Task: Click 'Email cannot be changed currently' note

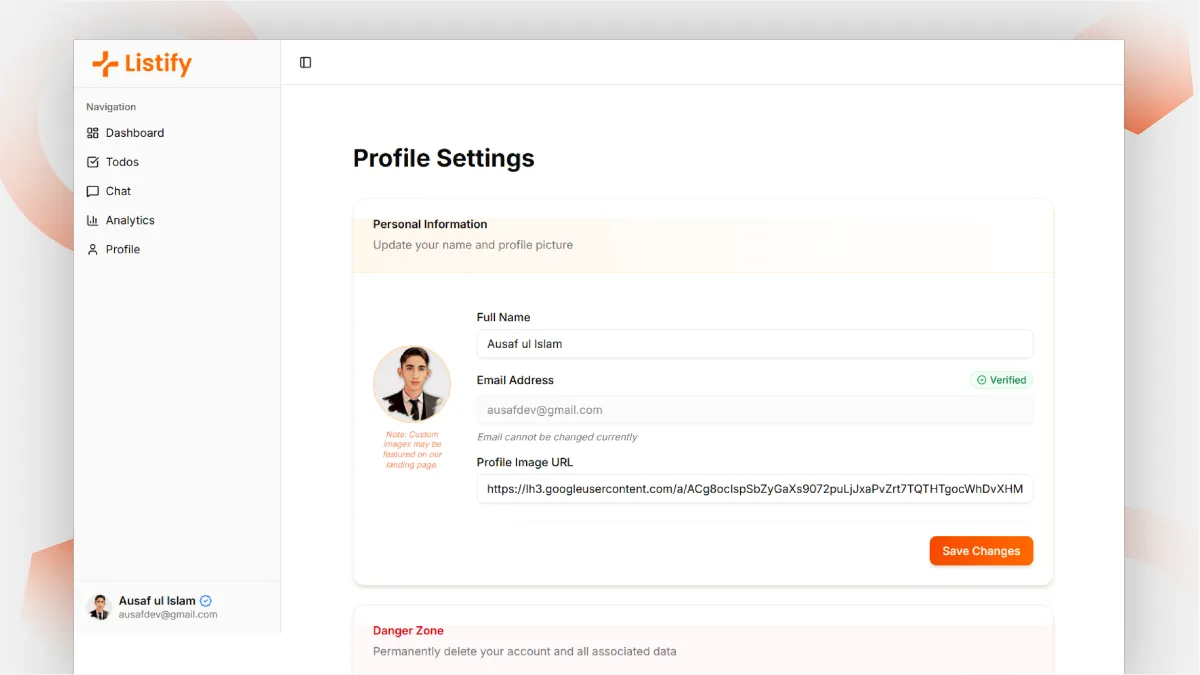Action: point(557,437)
